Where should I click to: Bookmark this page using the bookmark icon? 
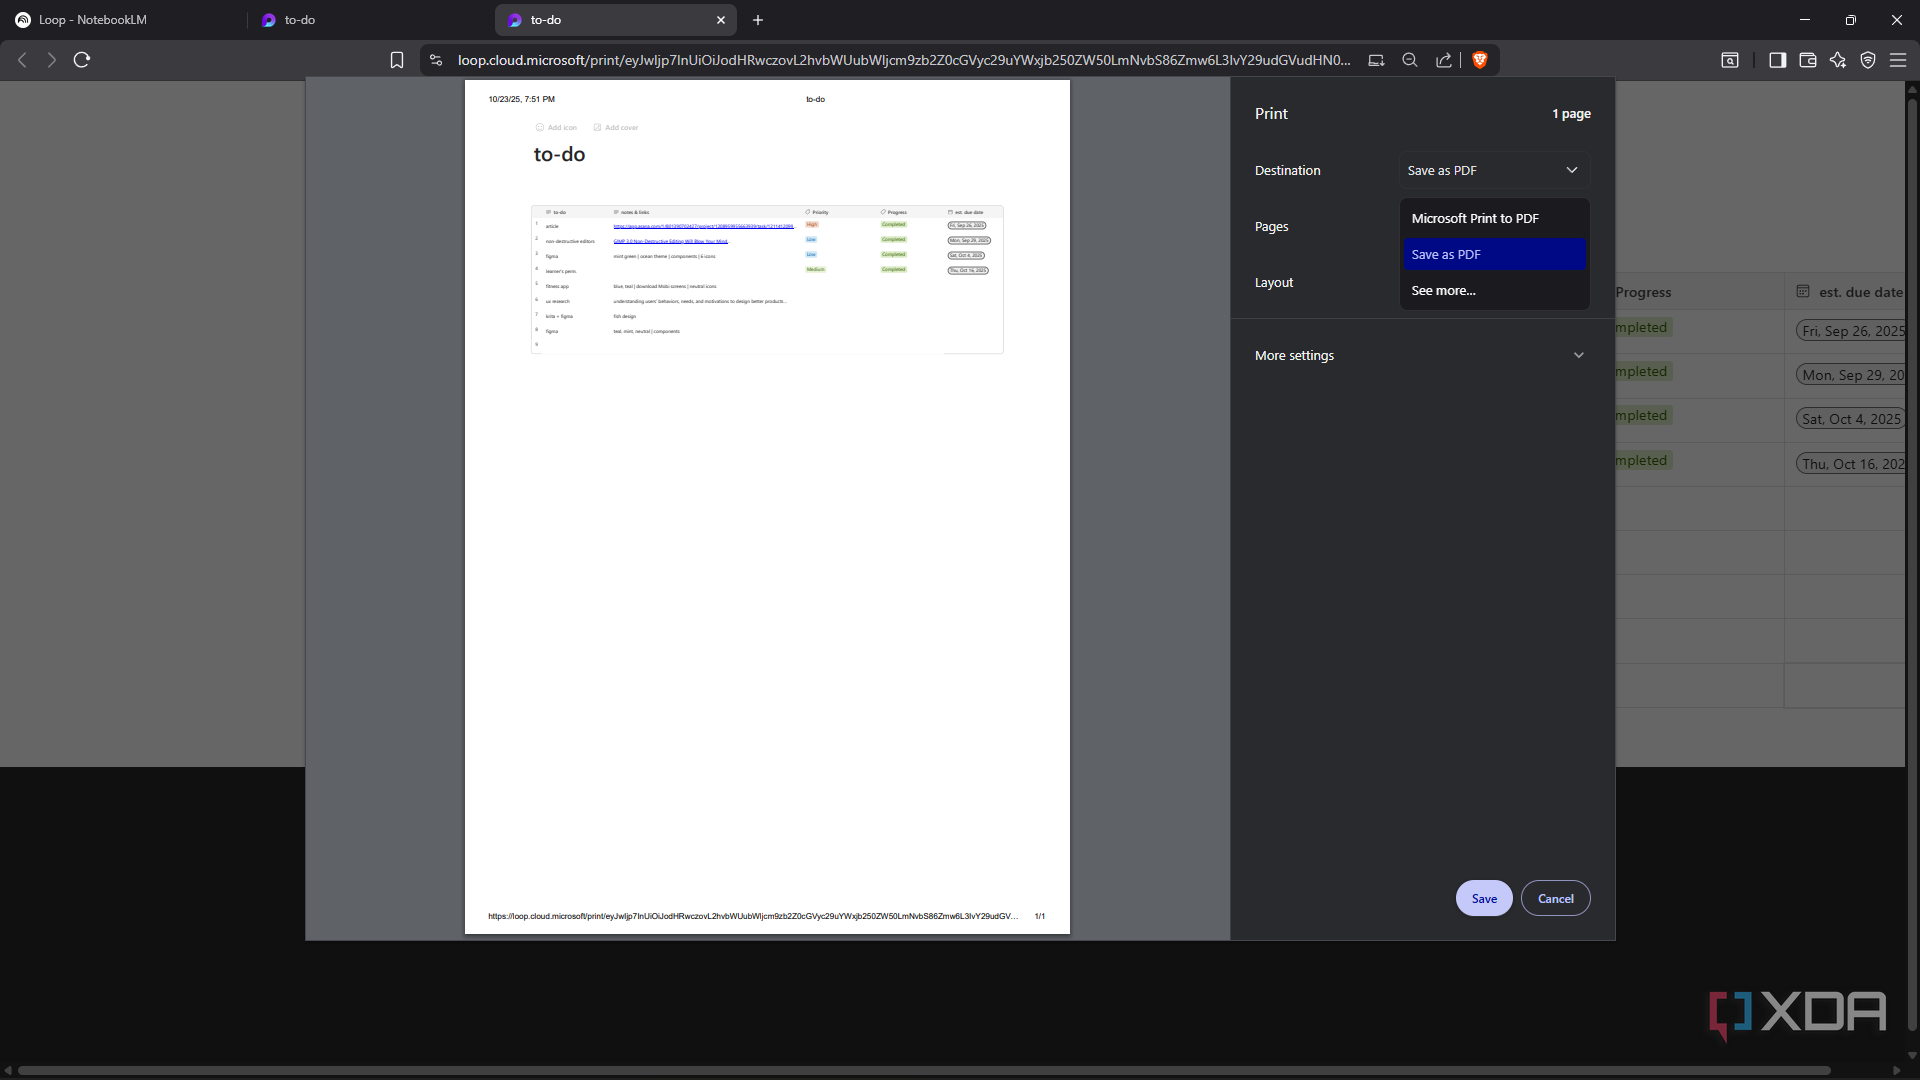coord(397,60)
